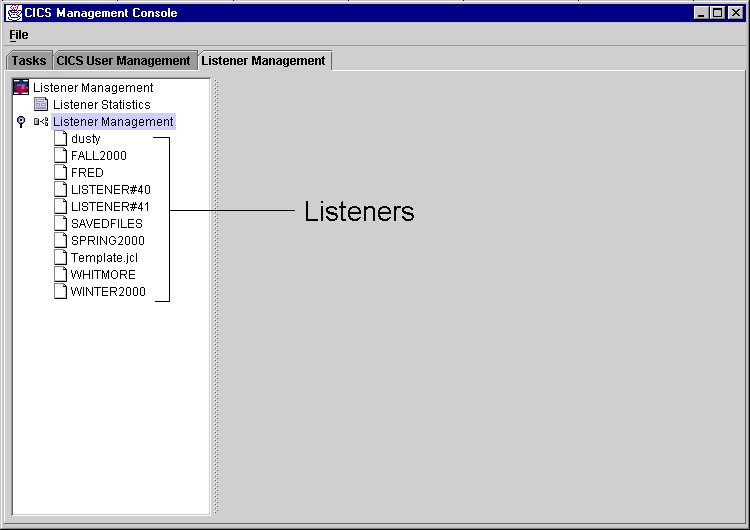Select the dusty listener
This screenshot has width=750, height=530.
click(86, 139)
